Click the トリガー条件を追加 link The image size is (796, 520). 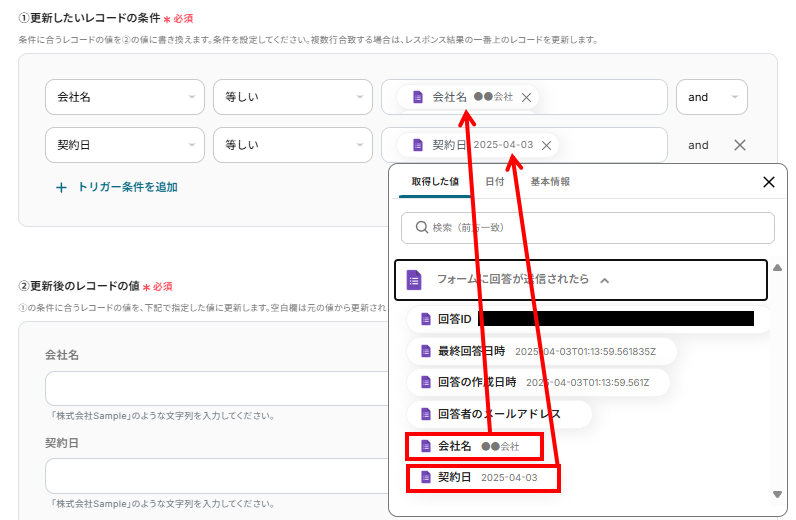point(127,187)
